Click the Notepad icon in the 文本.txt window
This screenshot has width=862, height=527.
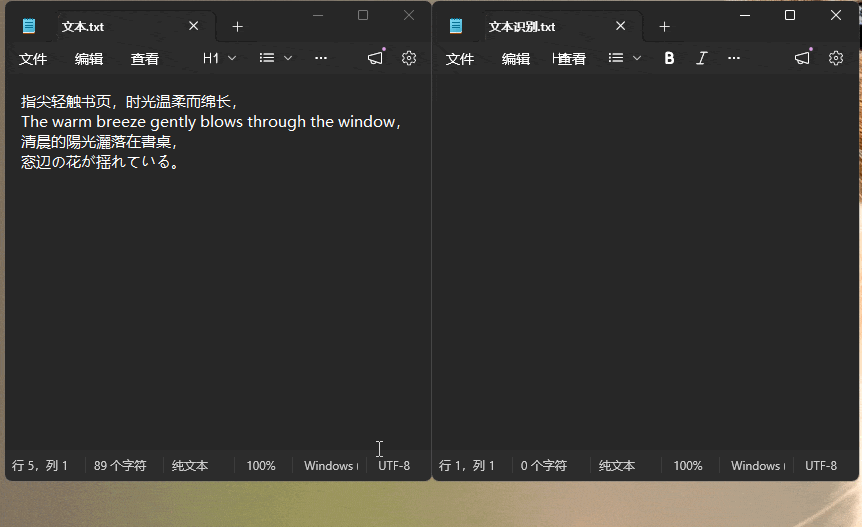coord(29,26)
